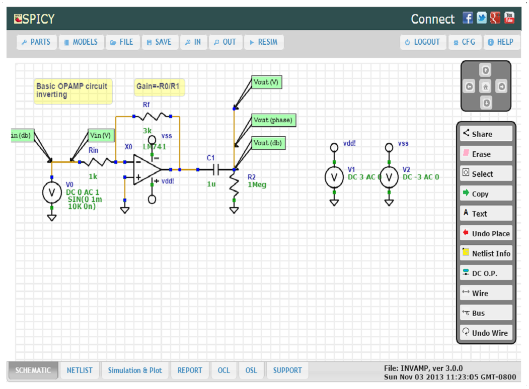Click the 'Gain=-R0/R1' note
Image resolution: width=529 pixels, height=389 pixels.
click(159, 87)
